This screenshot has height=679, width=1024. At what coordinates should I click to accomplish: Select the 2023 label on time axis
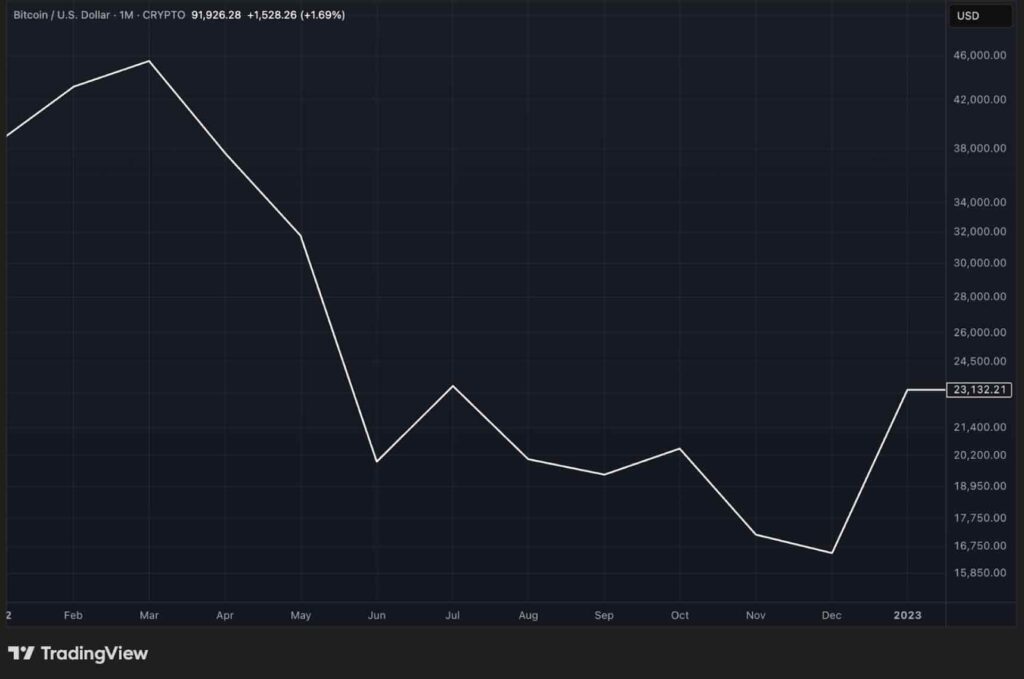[x=906, y=616]
